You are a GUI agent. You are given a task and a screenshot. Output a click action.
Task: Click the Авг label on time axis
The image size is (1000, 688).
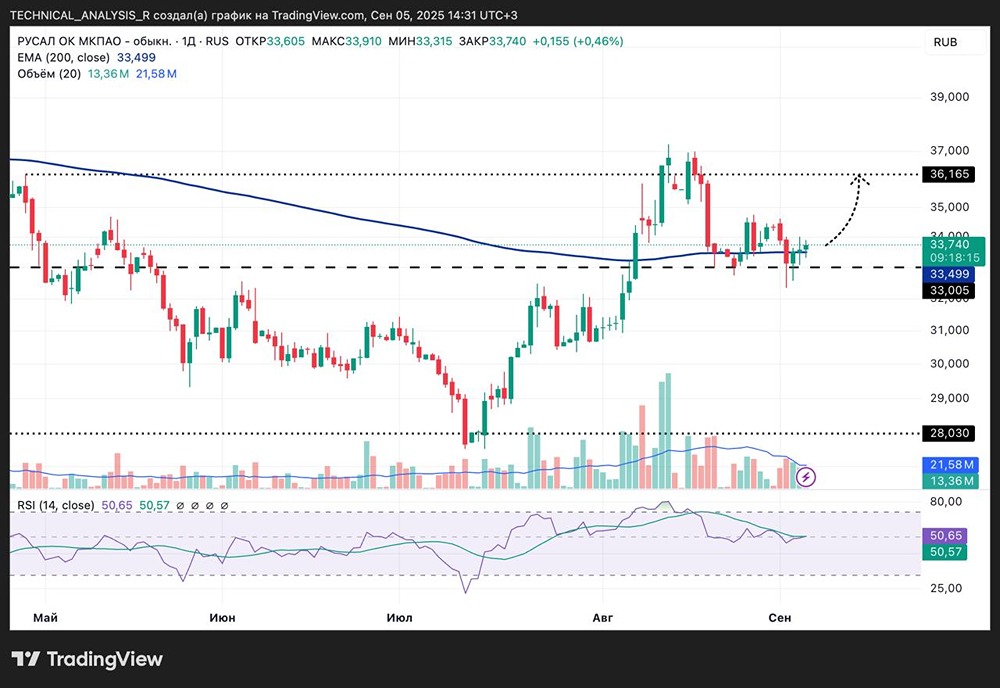pyautogui.click(x=603, y=618)
